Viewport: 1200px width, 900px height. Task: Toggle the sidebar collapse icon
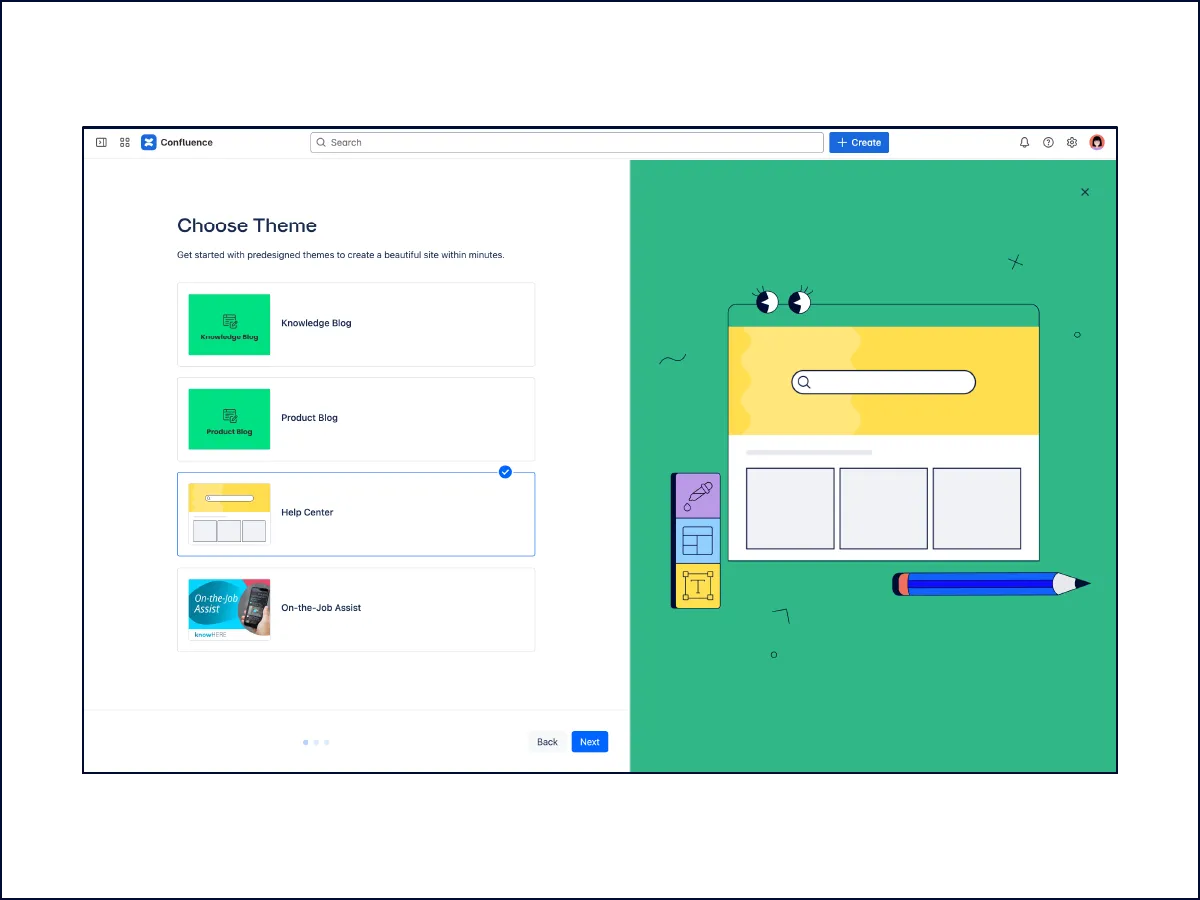[101, 143]
